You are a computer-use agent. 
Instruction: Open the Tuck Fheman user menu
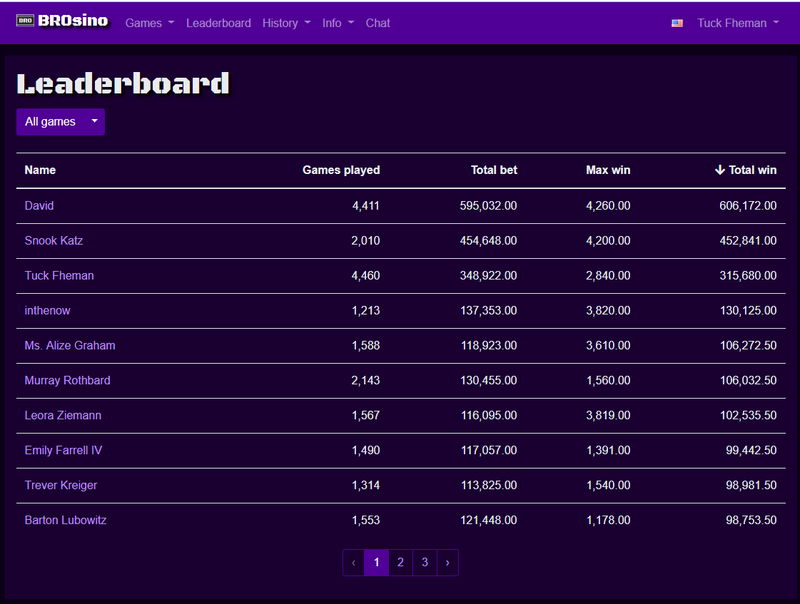click(x=738, y=23)
